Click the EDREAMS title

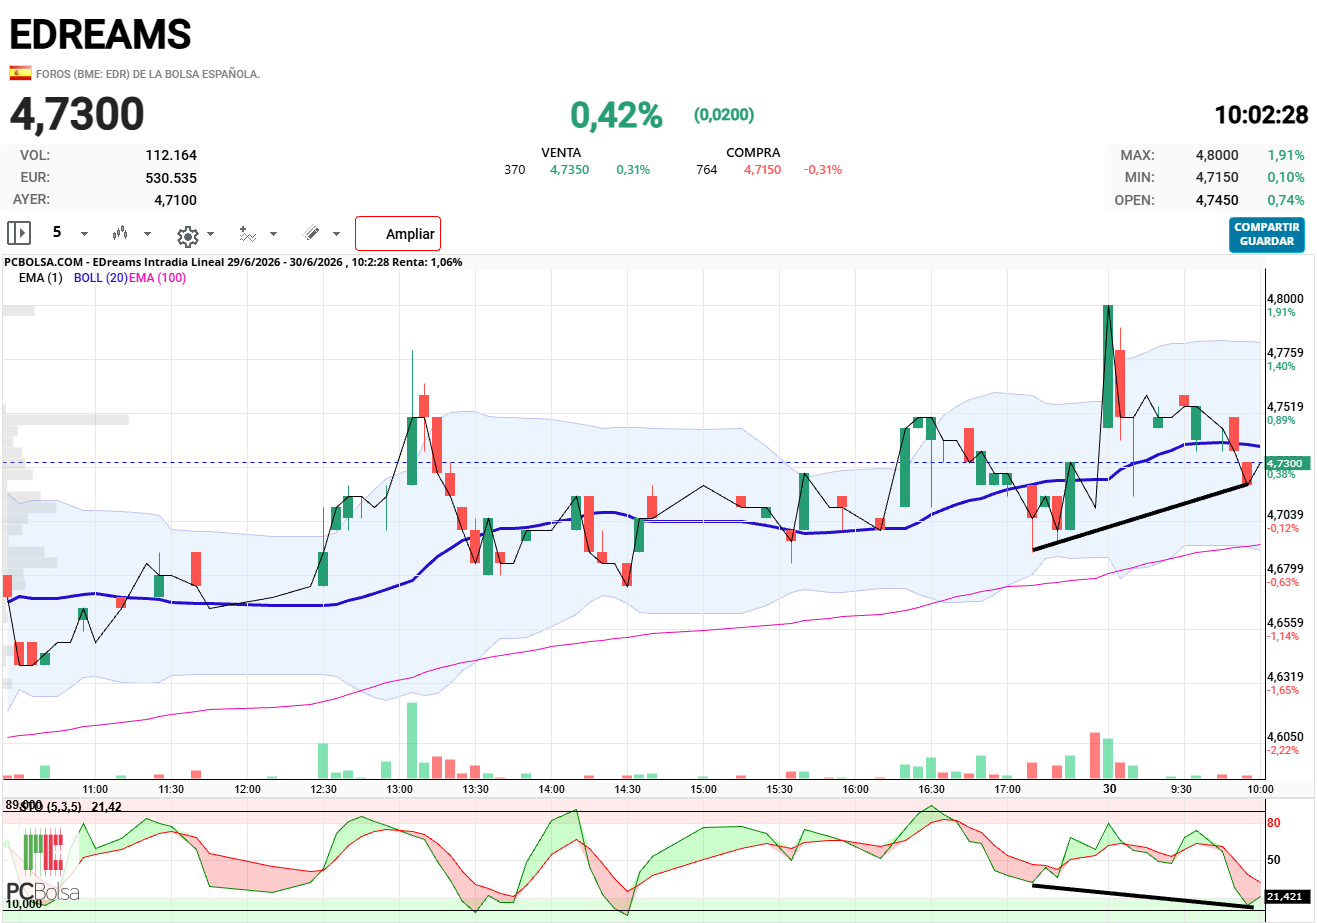(x=100, y=35)
